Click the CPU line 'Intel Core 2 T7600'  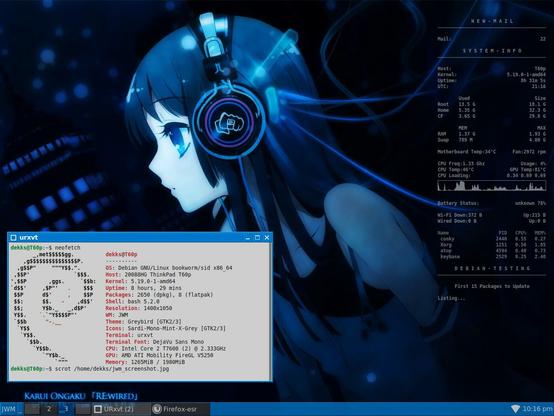(166, 348)
